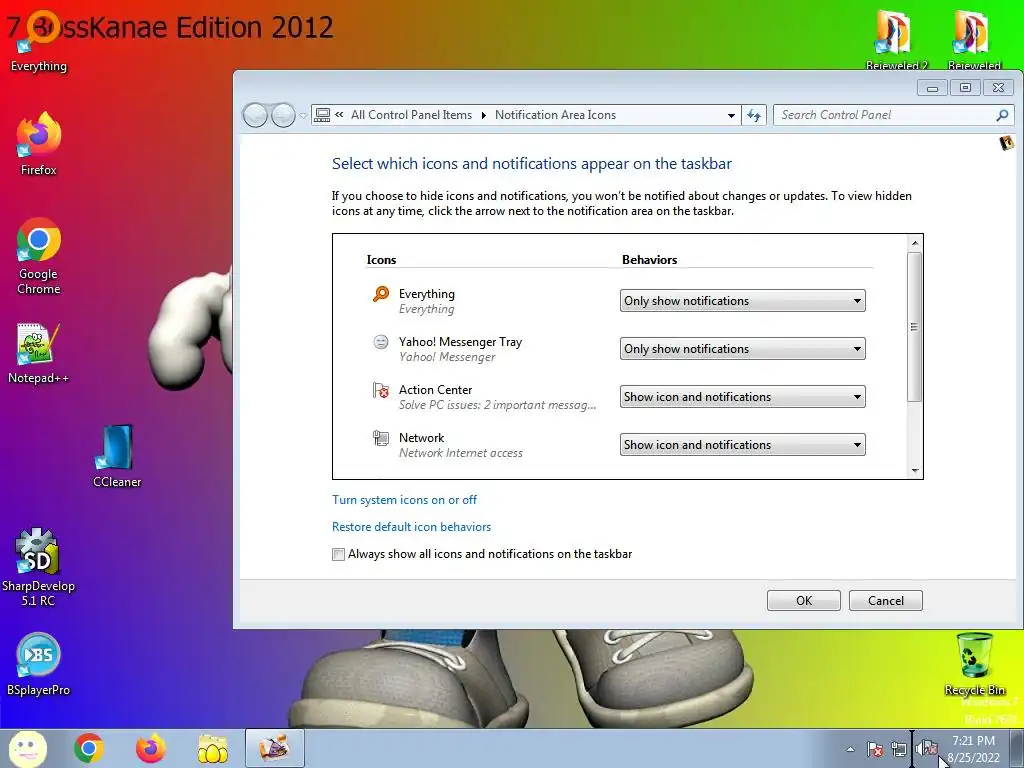
Task: Select the Icons column header
Action: (x=381, y=259)
